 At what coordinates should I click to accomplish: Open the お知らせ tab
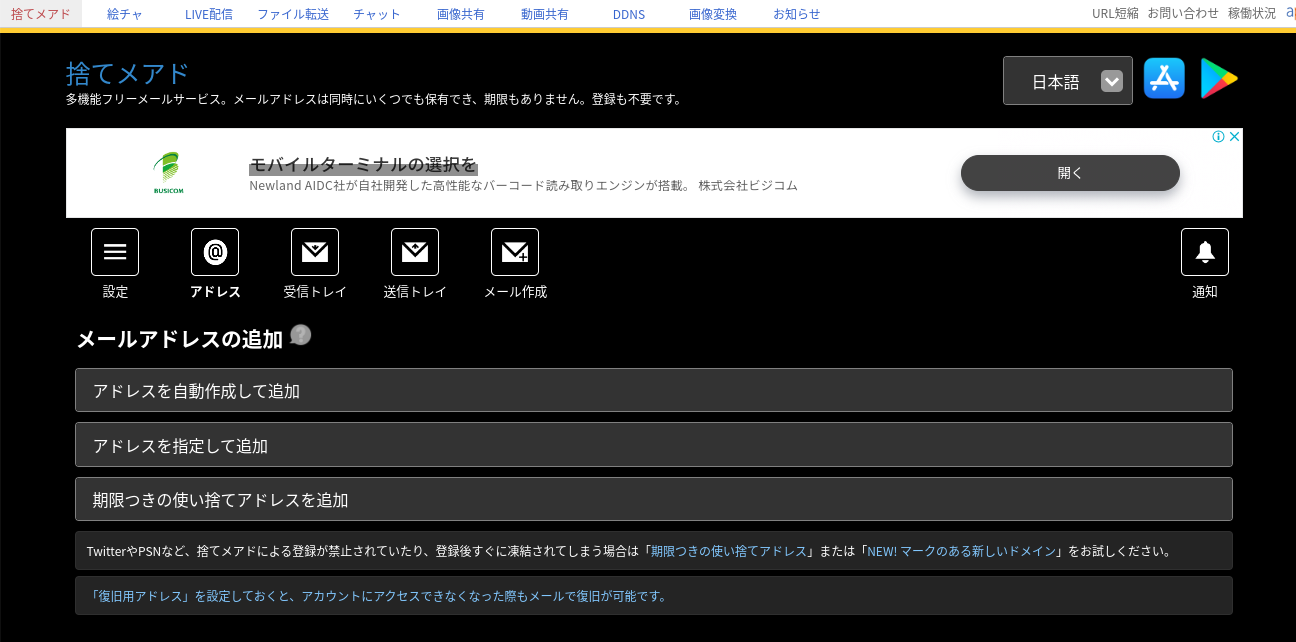coord(797,14)
